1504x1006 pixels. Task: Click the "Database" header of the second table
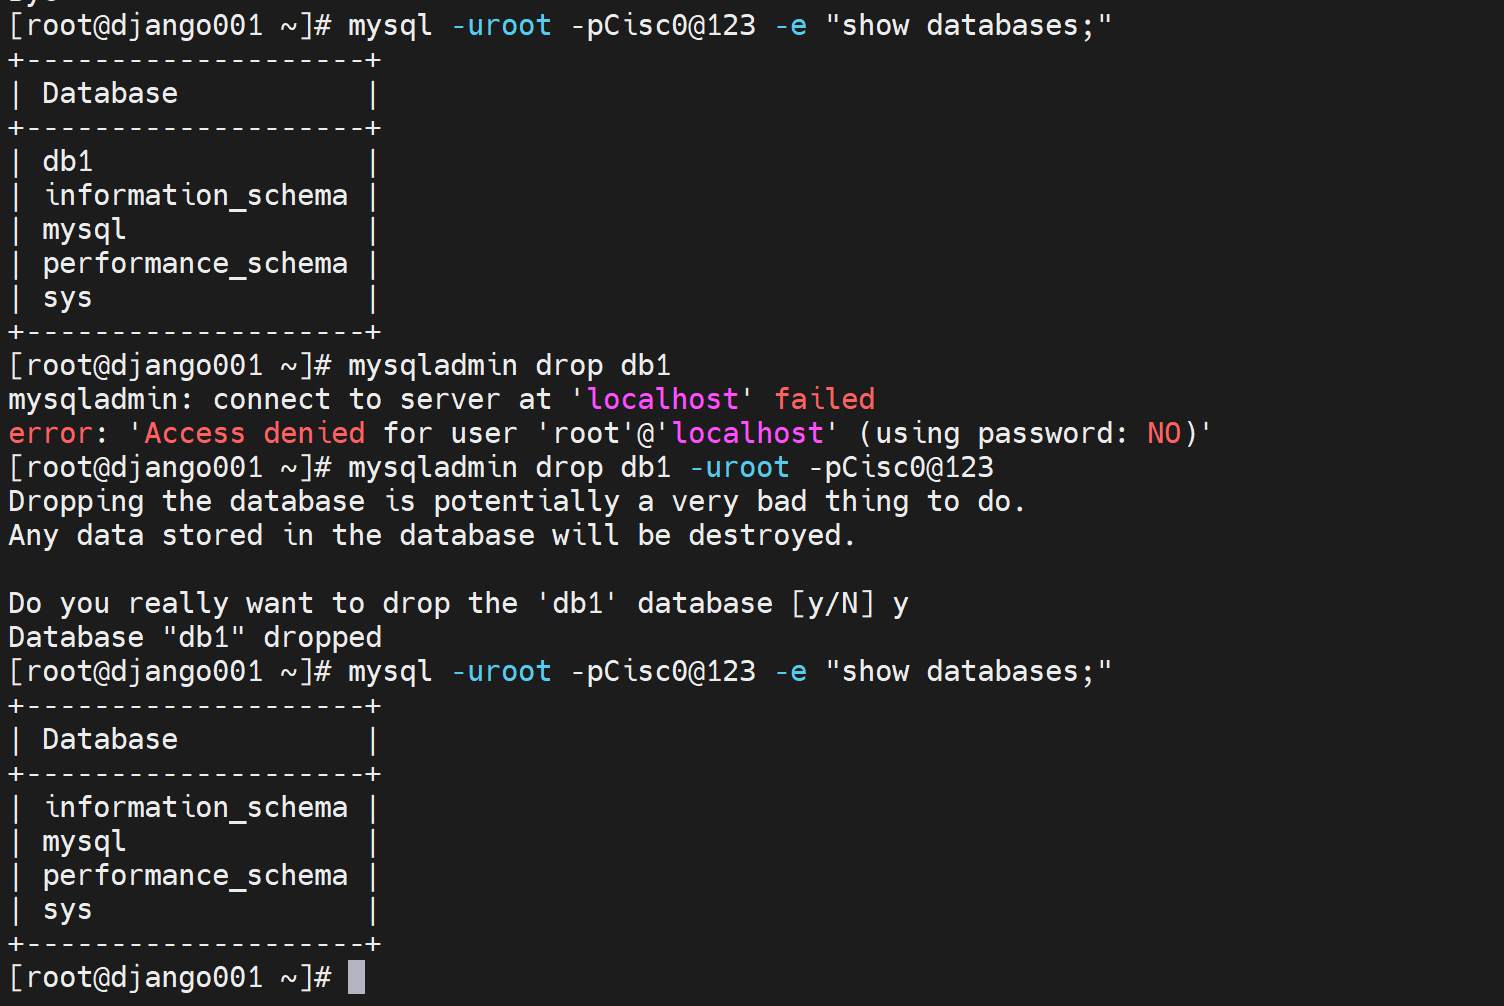pyautogui.click(x=110, y=739)
